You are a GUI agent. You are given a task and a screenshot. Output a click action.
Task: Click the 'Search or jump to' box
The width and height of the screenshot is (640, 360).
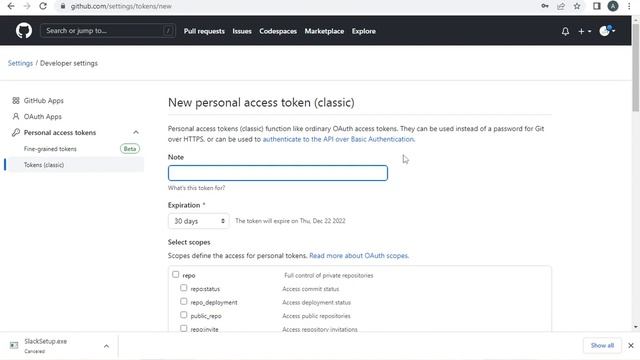pos(108,31)
